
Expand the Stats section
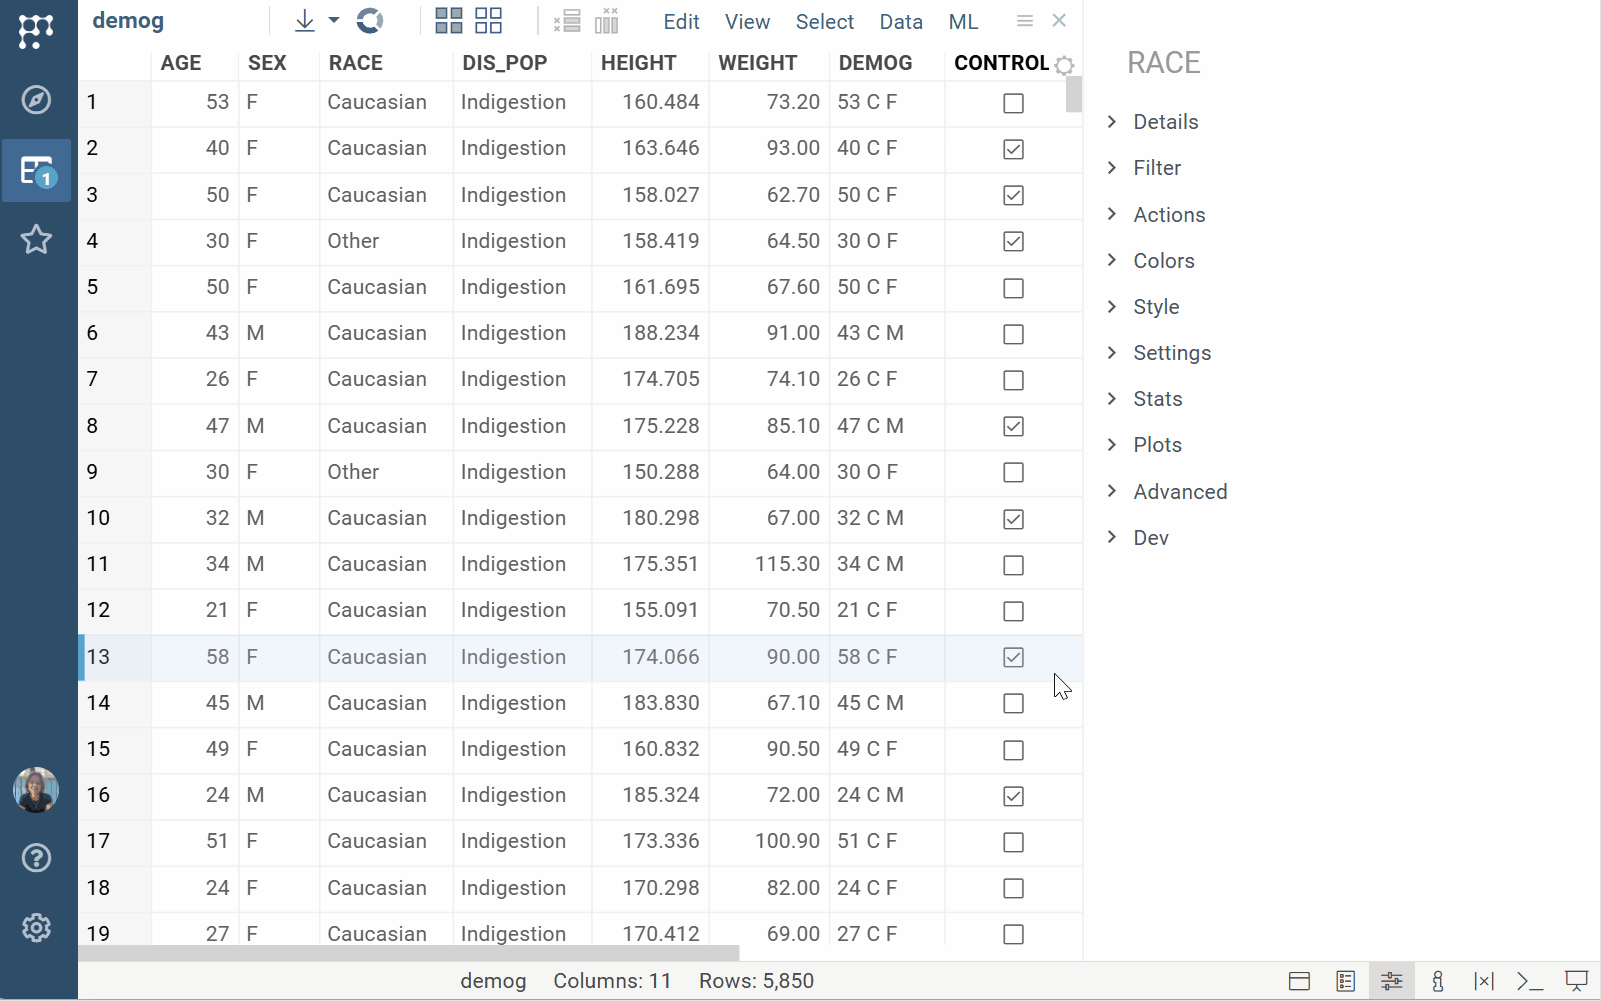[x=1157, y=399]
